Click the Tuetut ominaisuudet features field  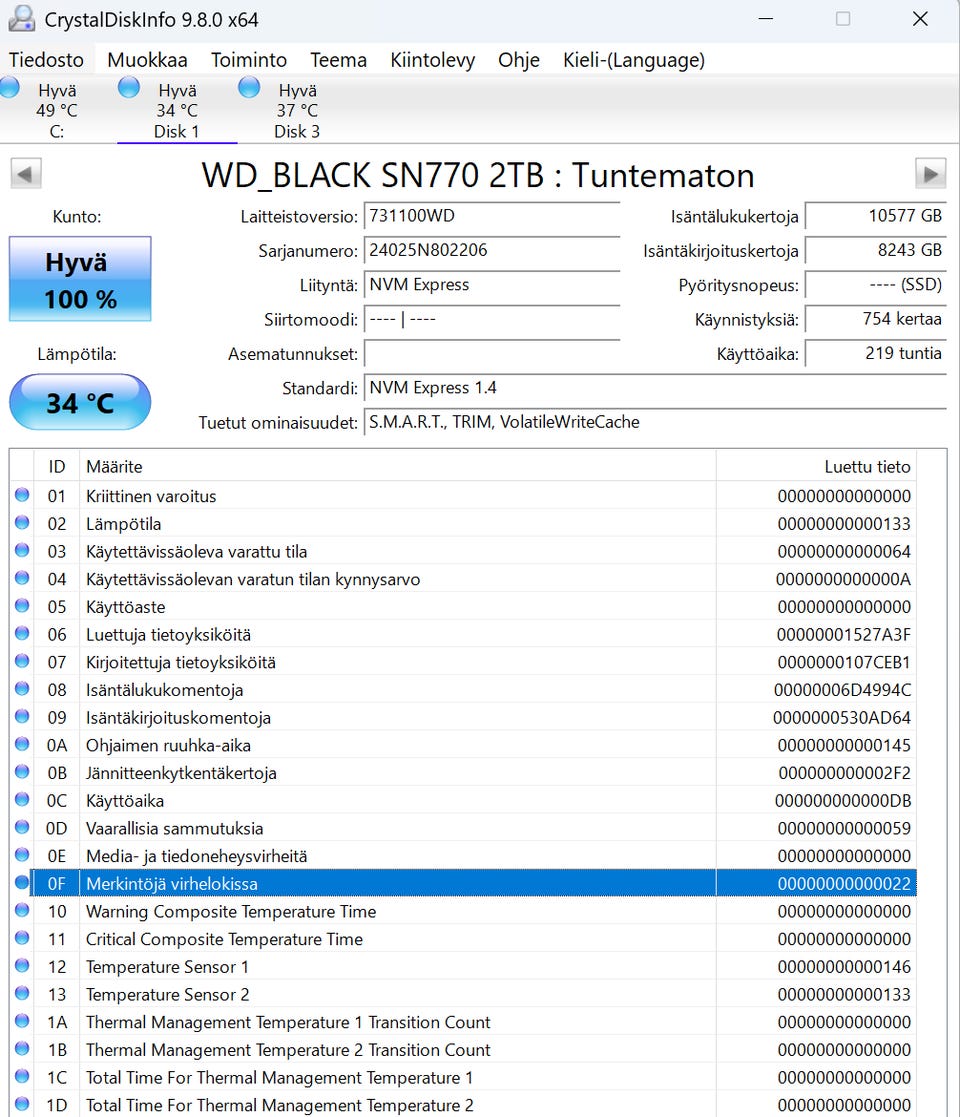click(655, 422)
